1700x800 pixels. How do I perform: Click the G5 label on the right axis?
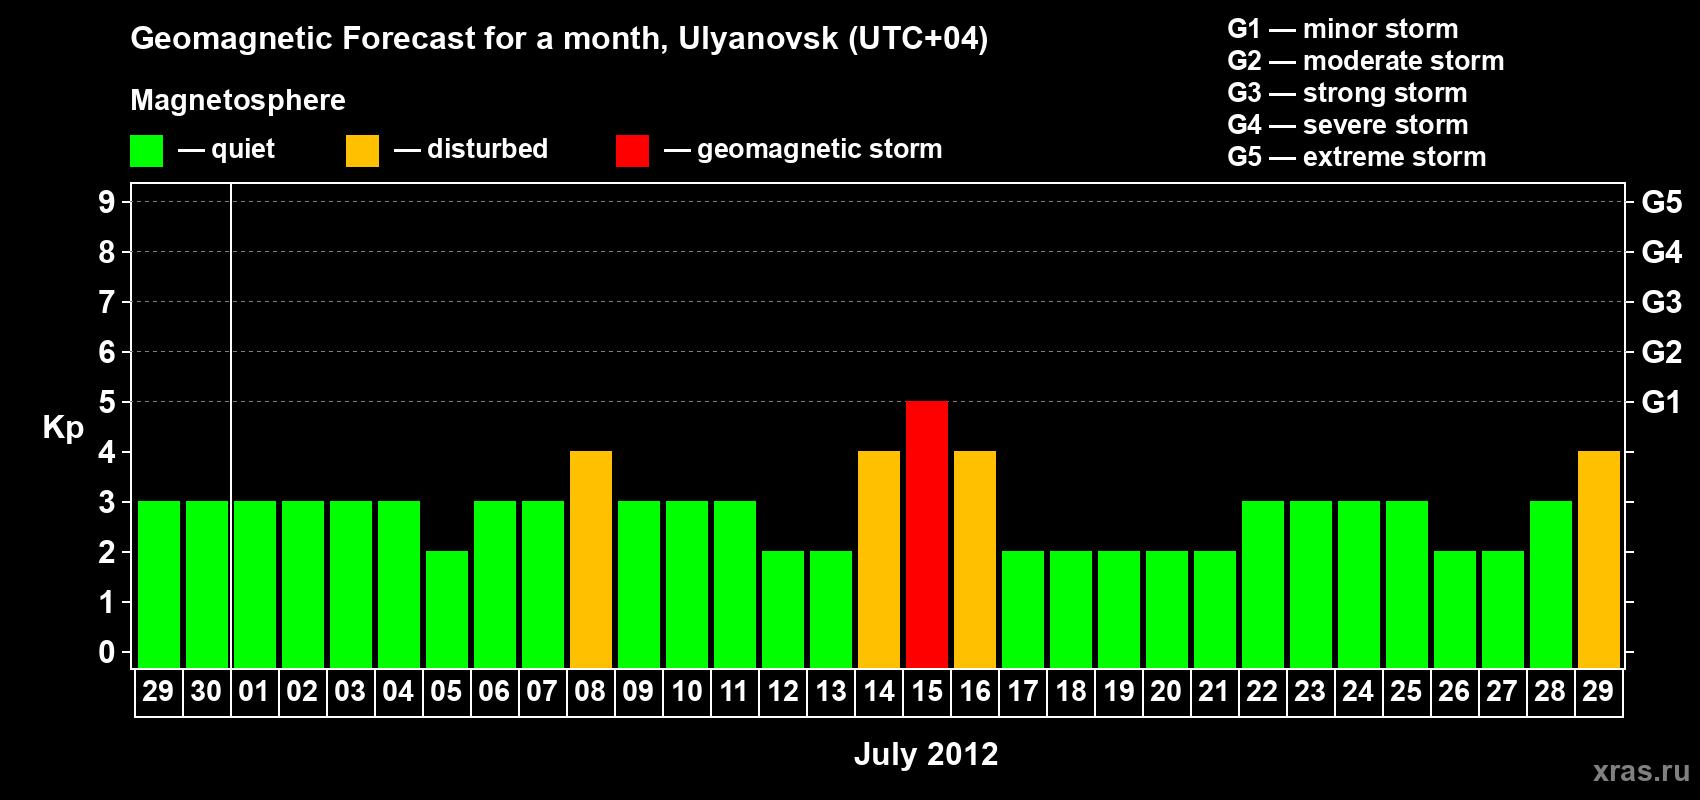click(1661, 202)
